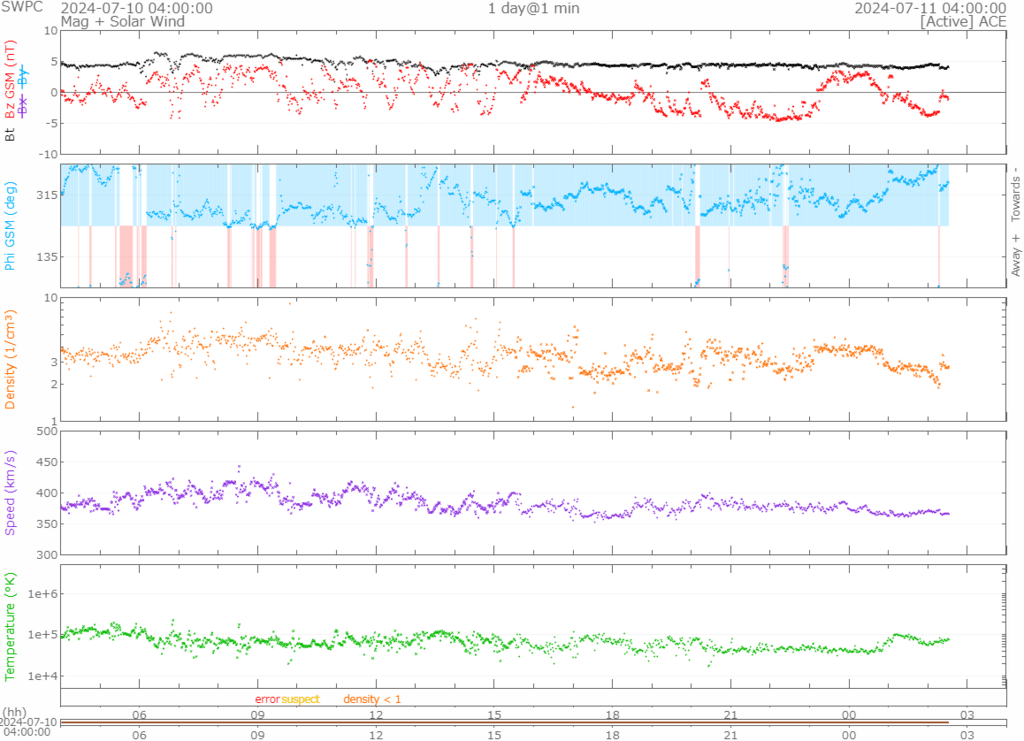Click the 'density < 1' legend entry
Screen dimensions: 1024x741
[x=372, y=699]
